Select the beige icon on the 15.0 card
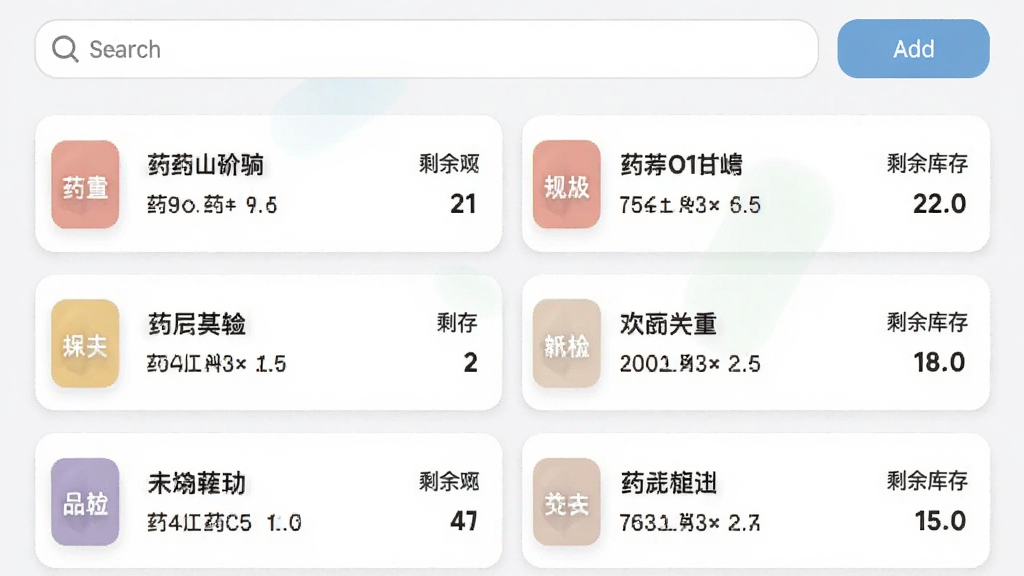 [x=566, y=502]
